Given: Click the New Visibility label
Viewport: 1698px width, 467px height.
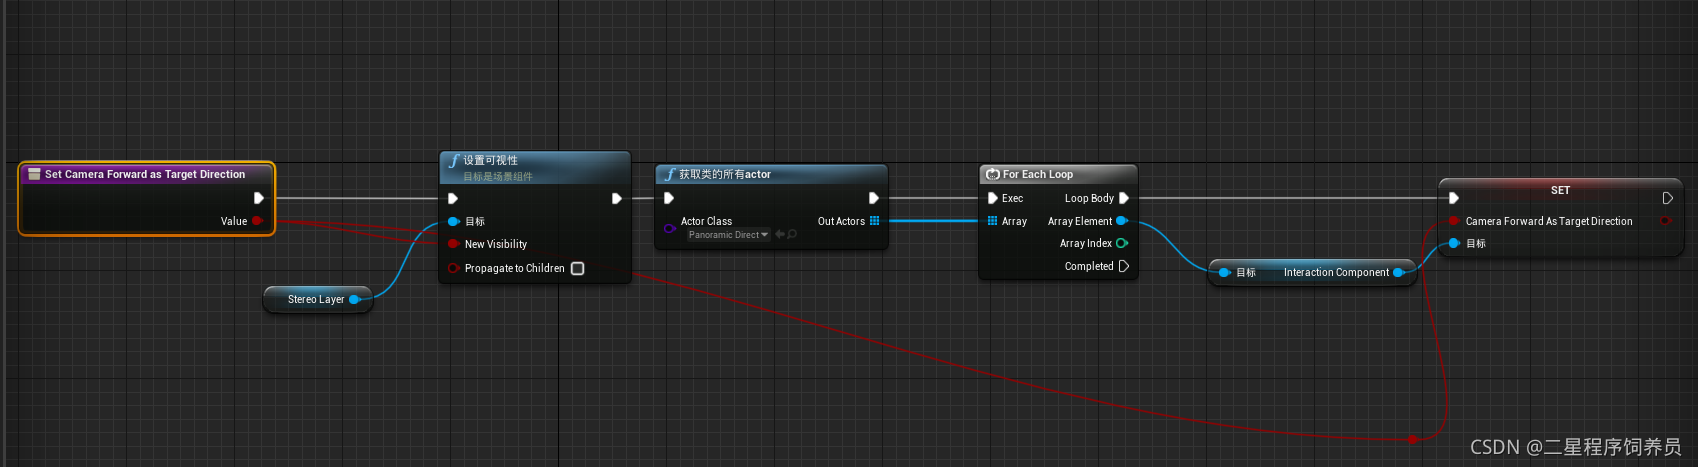Looking at the screenshot, I should click(x=496, y=244).
